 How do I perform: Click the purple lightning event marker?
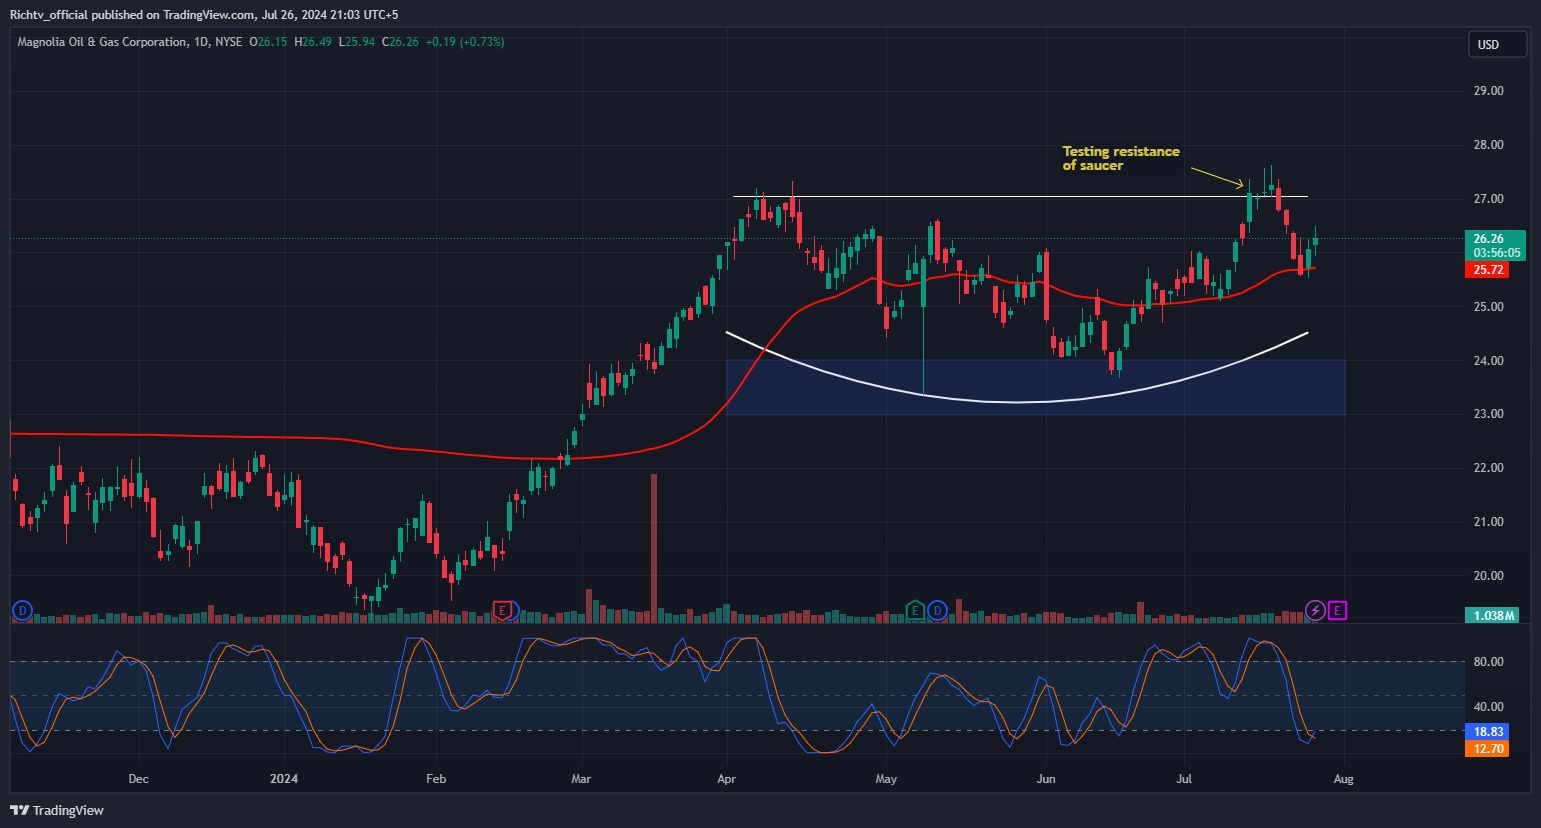[1316, 610]
